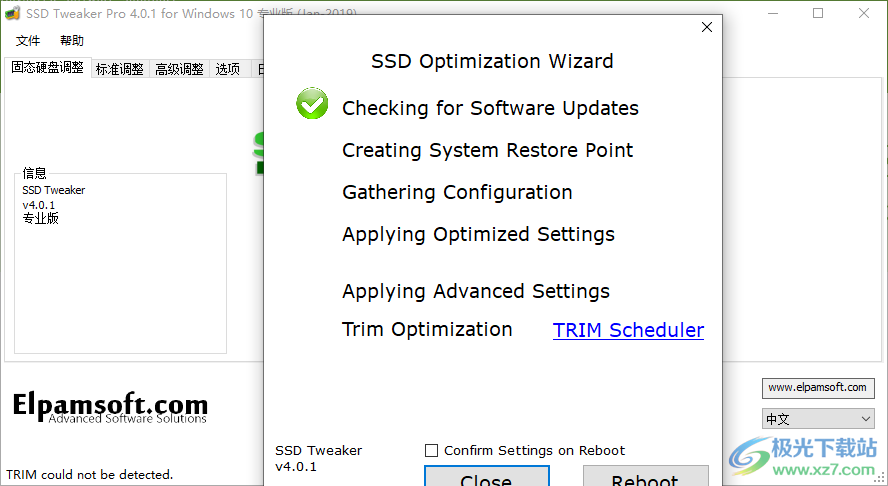Image resolution: width=888 pixels, height=486 pixels.
Task: Click the Gathering Configuration step
Action: click(458, 193)
